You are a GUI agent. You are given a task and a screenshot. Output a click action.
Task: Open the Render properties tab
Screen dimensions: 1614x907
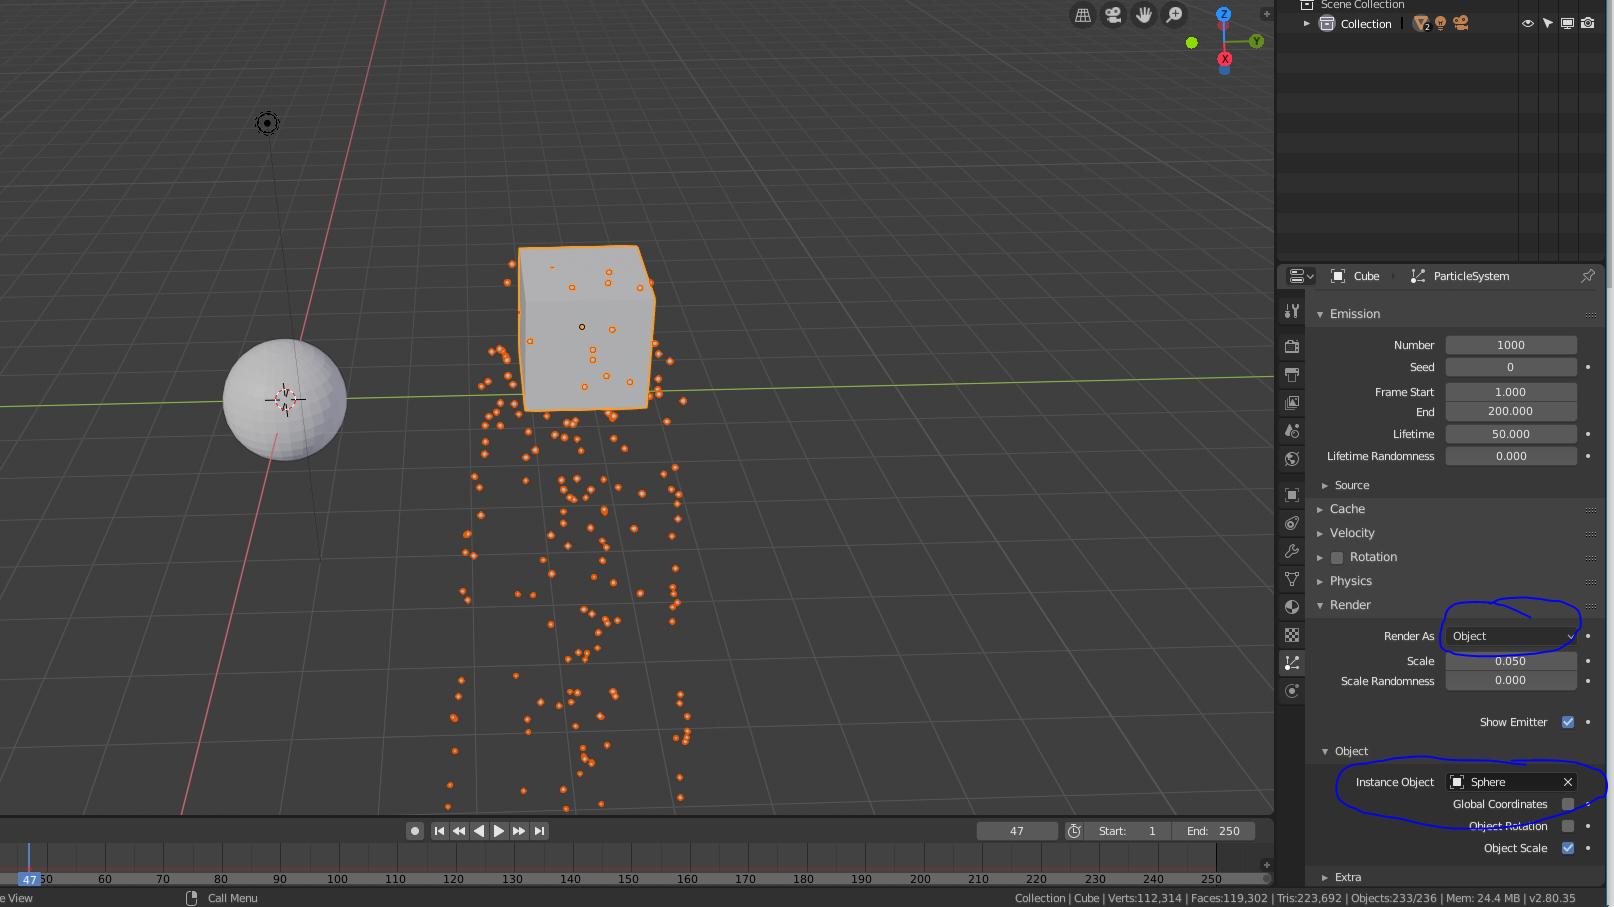tap(1292, 346)
